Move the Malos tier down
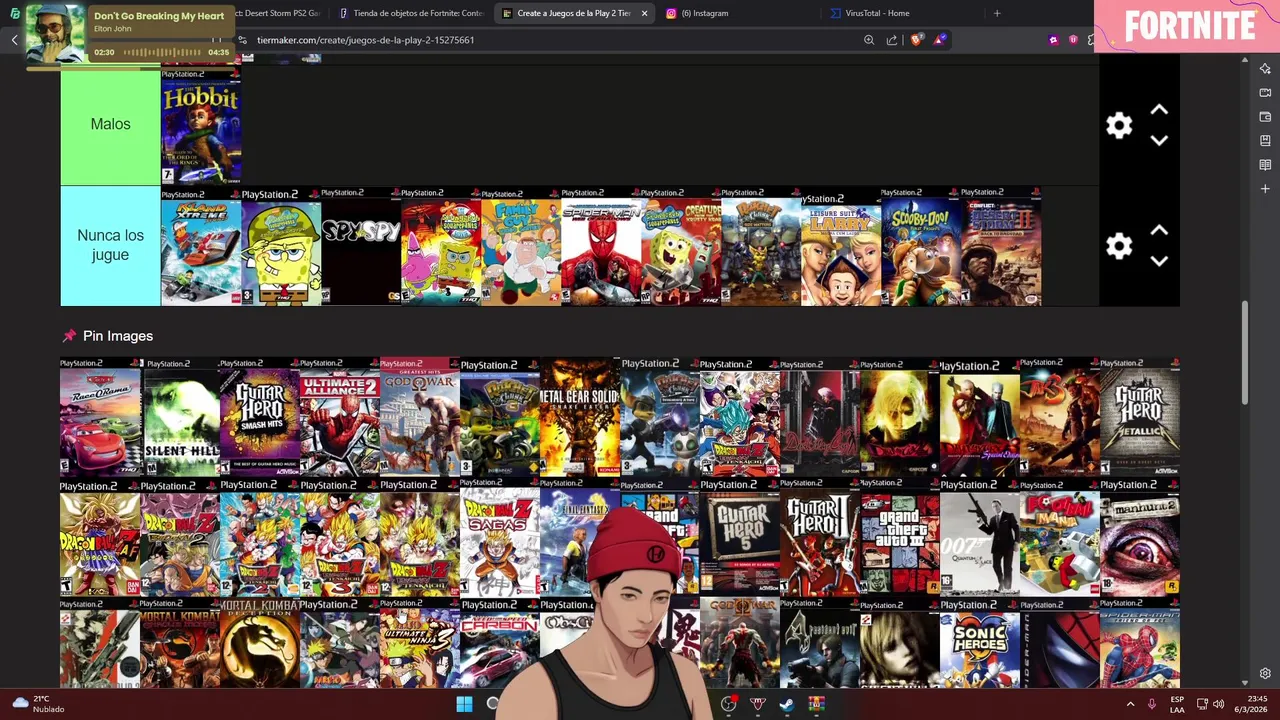The width and height of the screenshot is (1280, 720). coord(1159,141)
